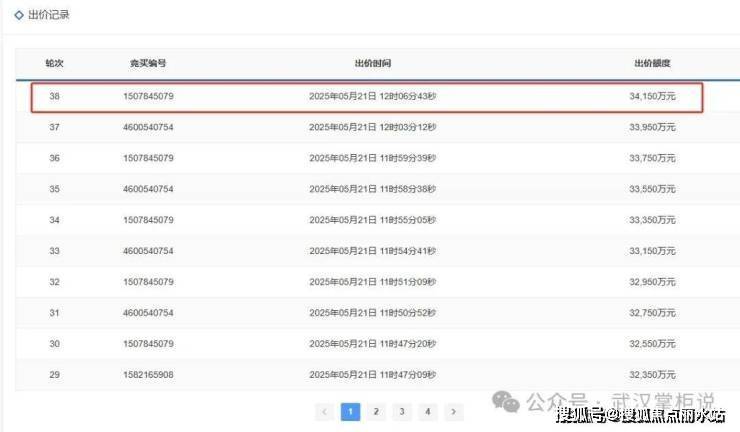Click bid amount 34,150万元
Image resolution: width=740 pixels, height=432 pixels.
pos(652,96)
